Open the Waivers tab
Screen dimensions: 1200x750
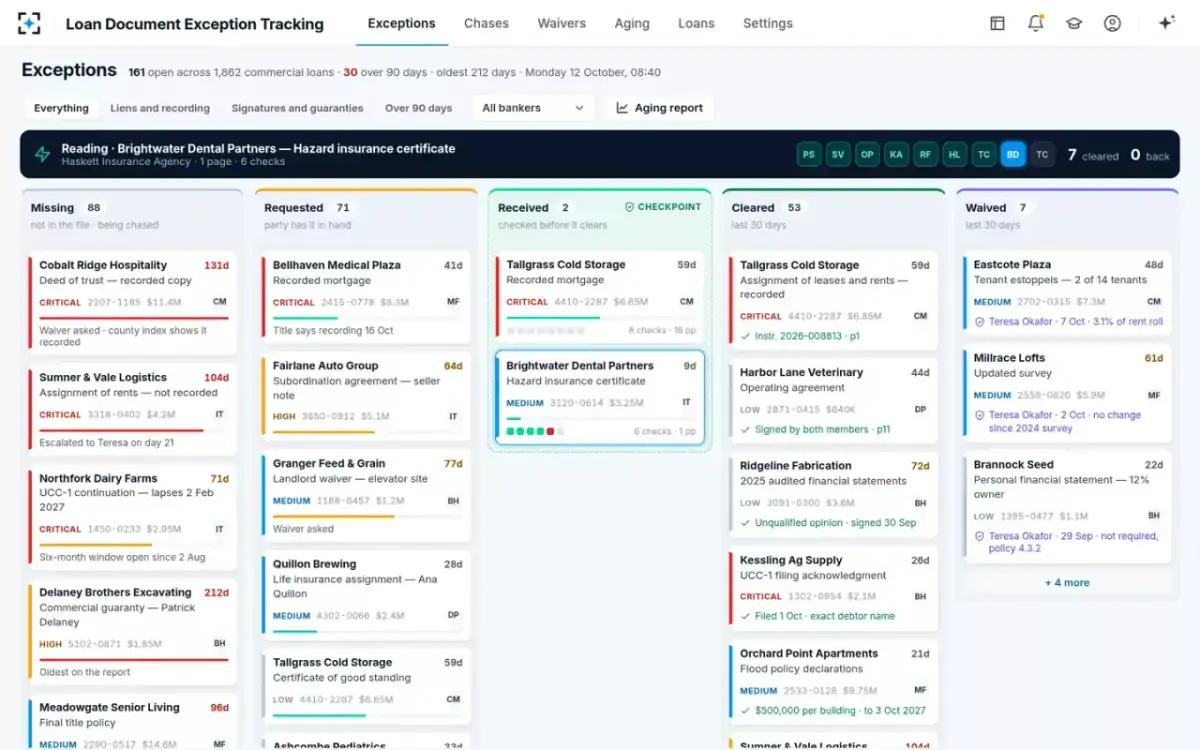[x=561, y=23]
